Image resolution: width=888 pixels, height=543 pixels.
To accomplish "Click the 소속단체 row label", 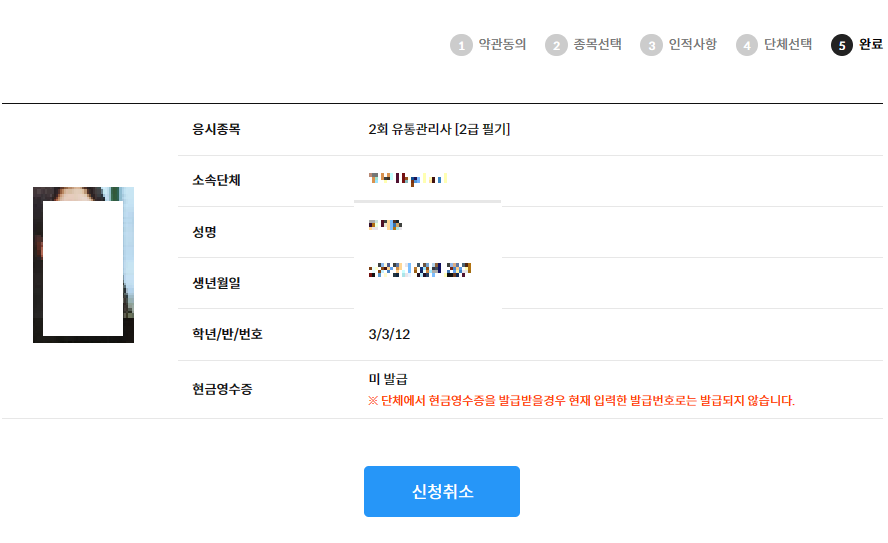I will 217,181.
